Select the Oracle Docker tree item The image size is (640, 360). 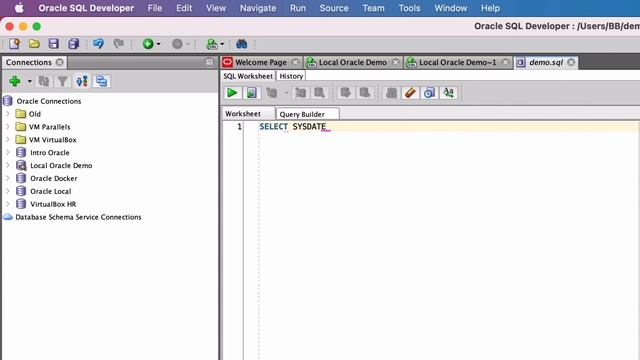(x=53, y=178)
